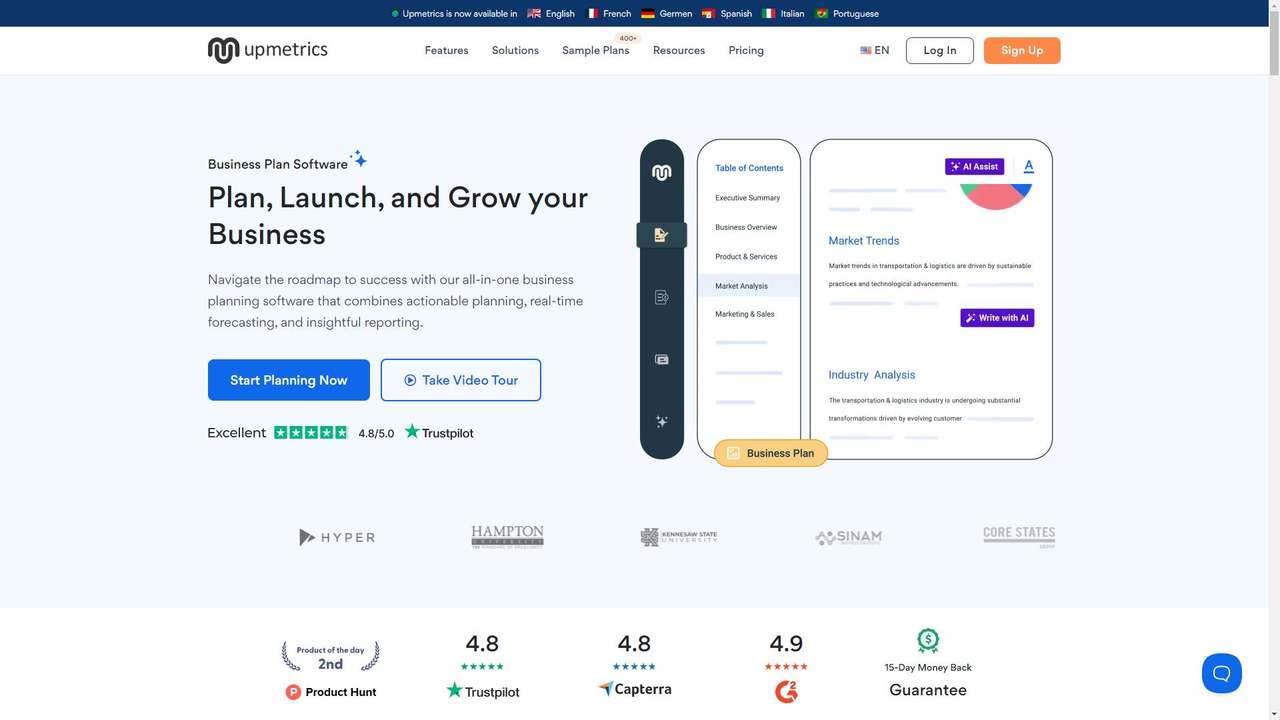Click the Business Plan yellow badge

(771, 453)
